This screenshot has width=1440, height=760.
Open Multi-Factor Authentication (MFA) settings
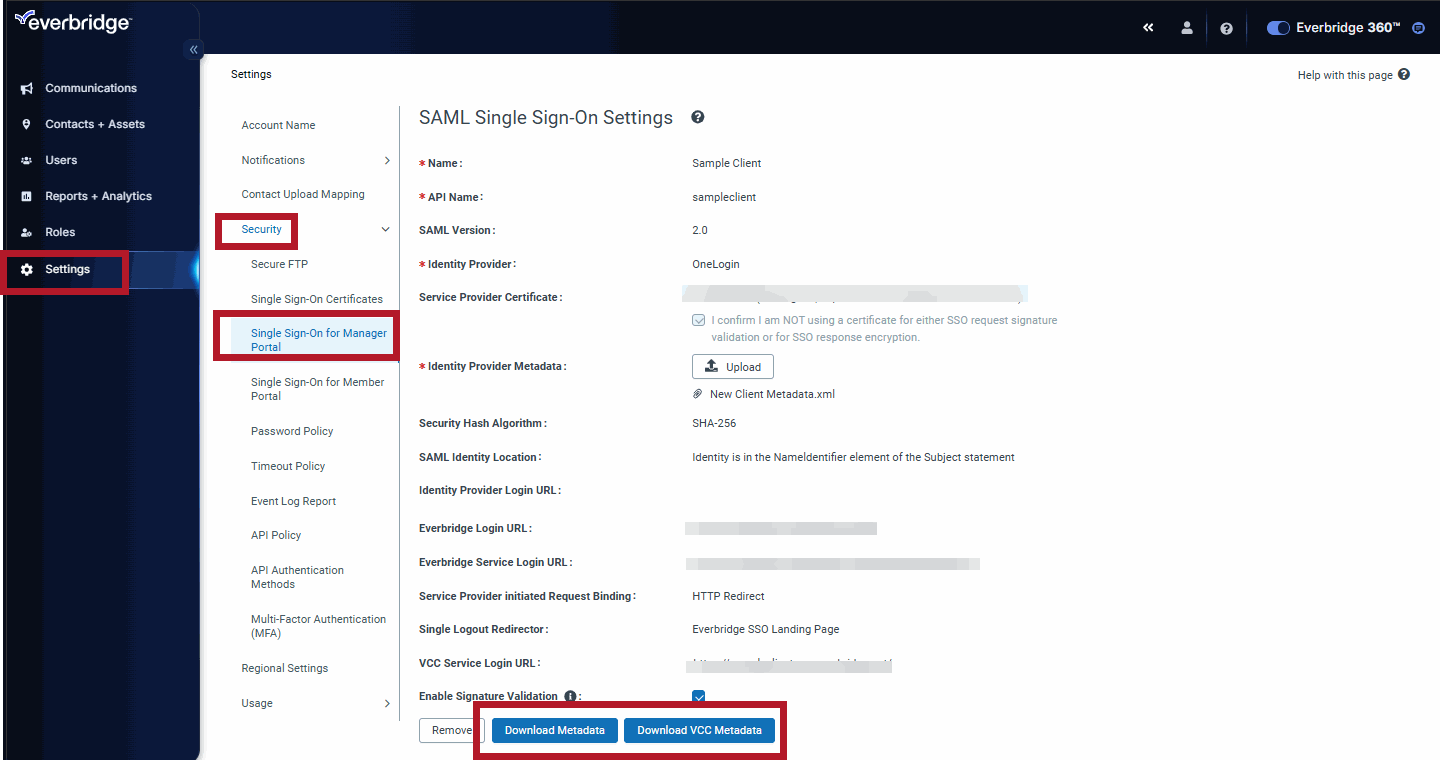(318, 626)
